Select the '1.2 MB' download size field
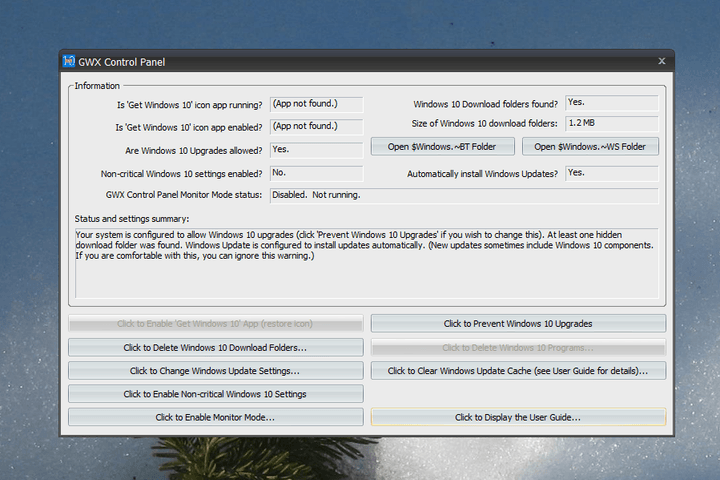The height and width of the screenshot is (480, 720). click(612, 124)
